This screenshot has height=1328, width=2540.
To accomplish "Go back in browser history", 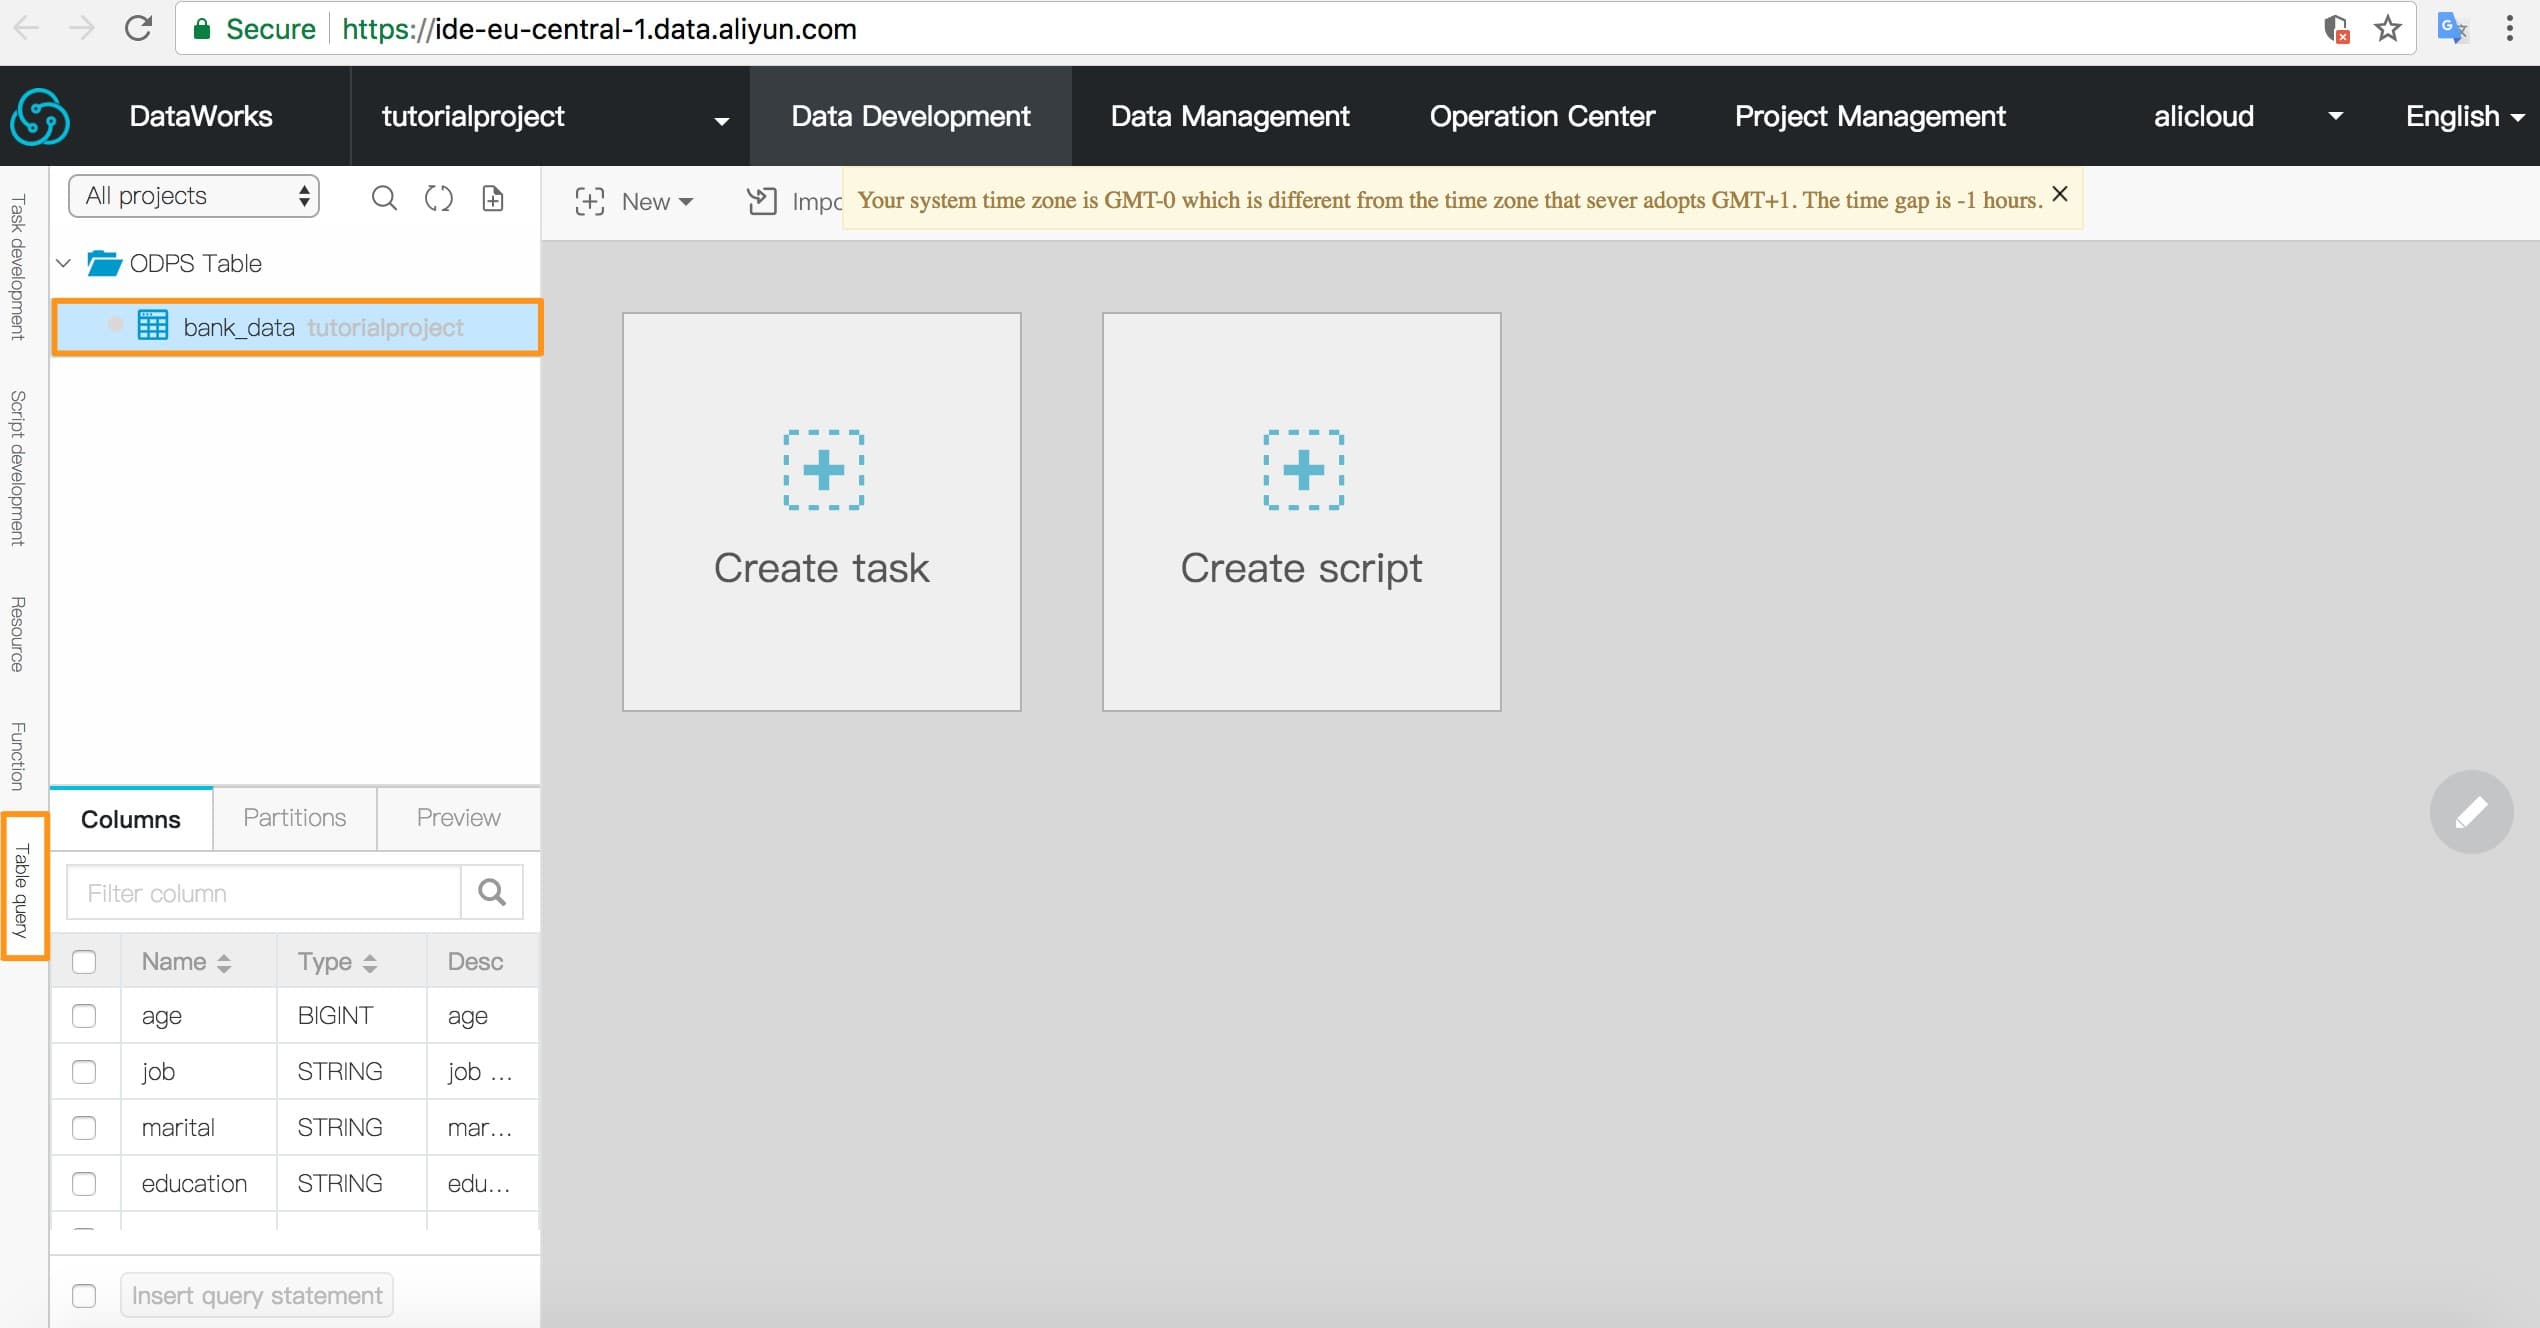I will tap(27, 28).
